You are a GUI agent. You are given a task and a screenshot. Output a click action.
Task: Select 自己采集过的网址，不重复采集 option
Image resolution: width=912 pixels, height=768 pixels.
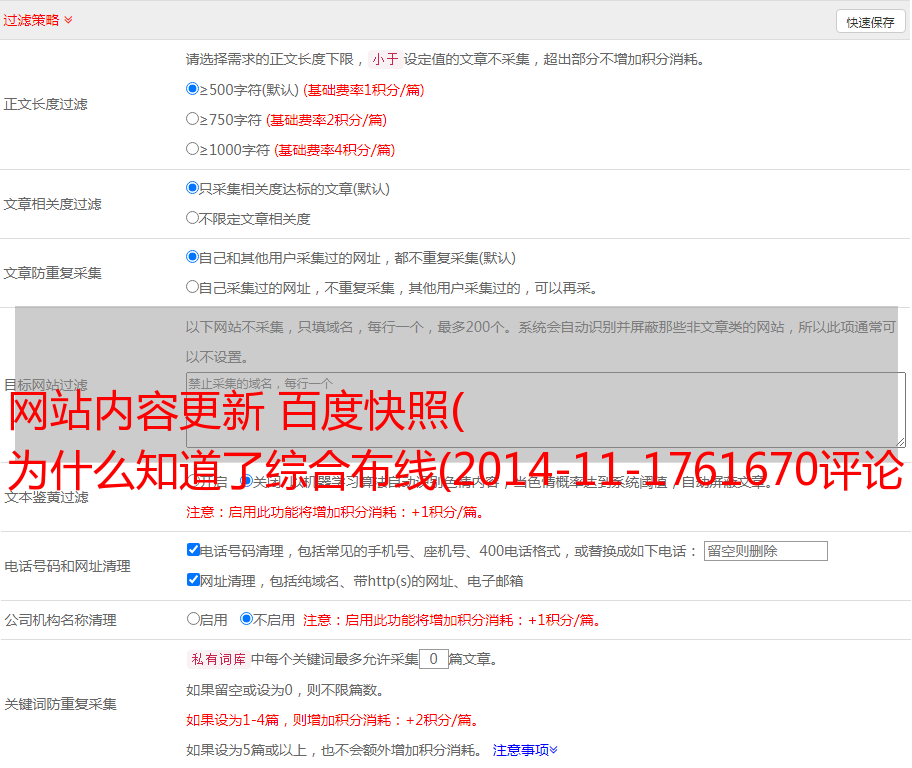tap(192, 287)
